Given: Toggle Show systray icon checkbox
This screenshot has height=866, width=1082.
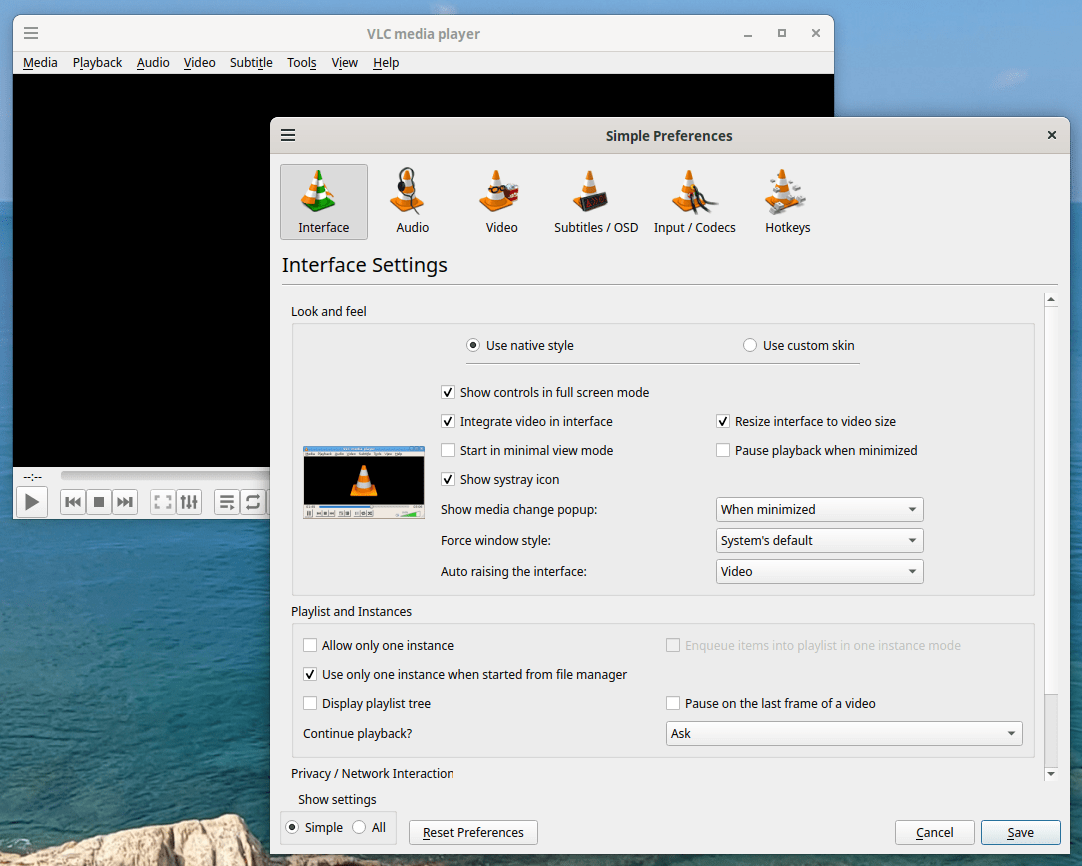Looking at the screenshot, I should pyautogui.click(x=500, y=479).
